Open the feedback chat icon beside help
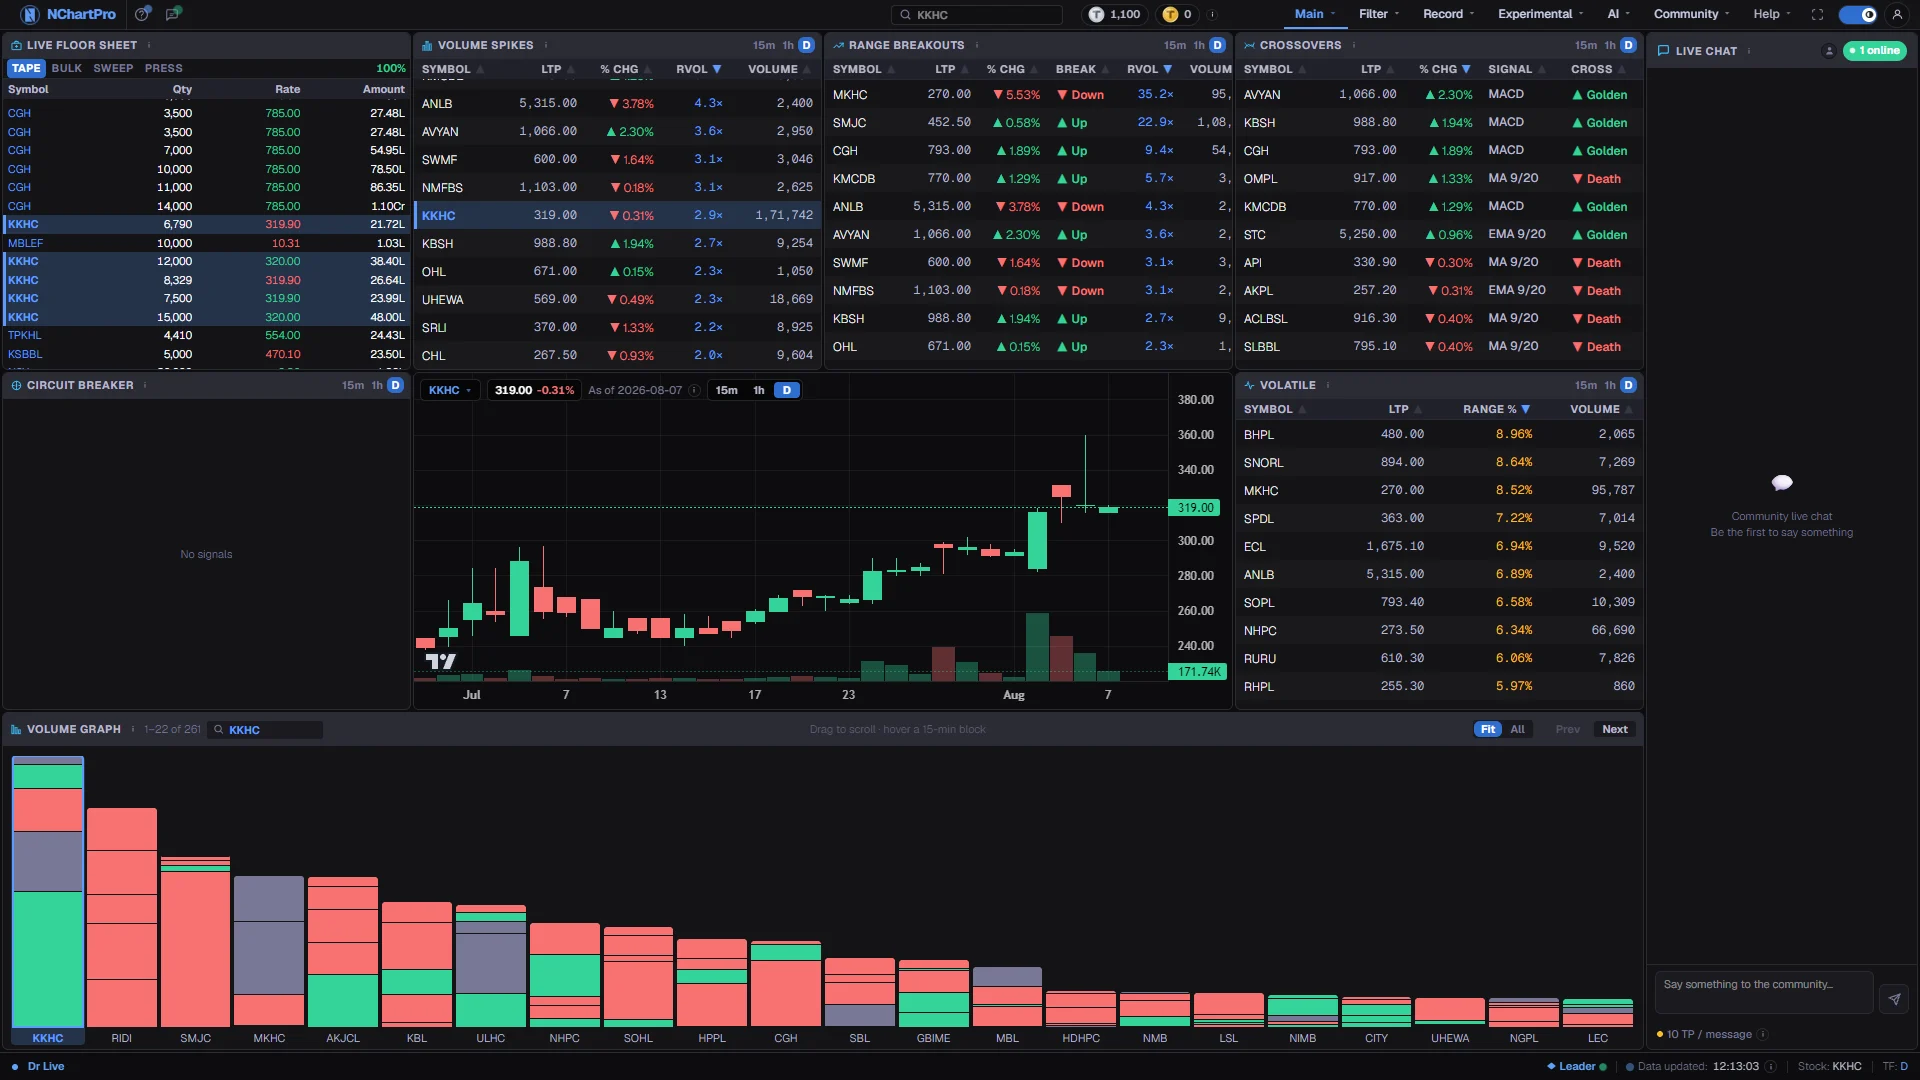 pos(173,14)
